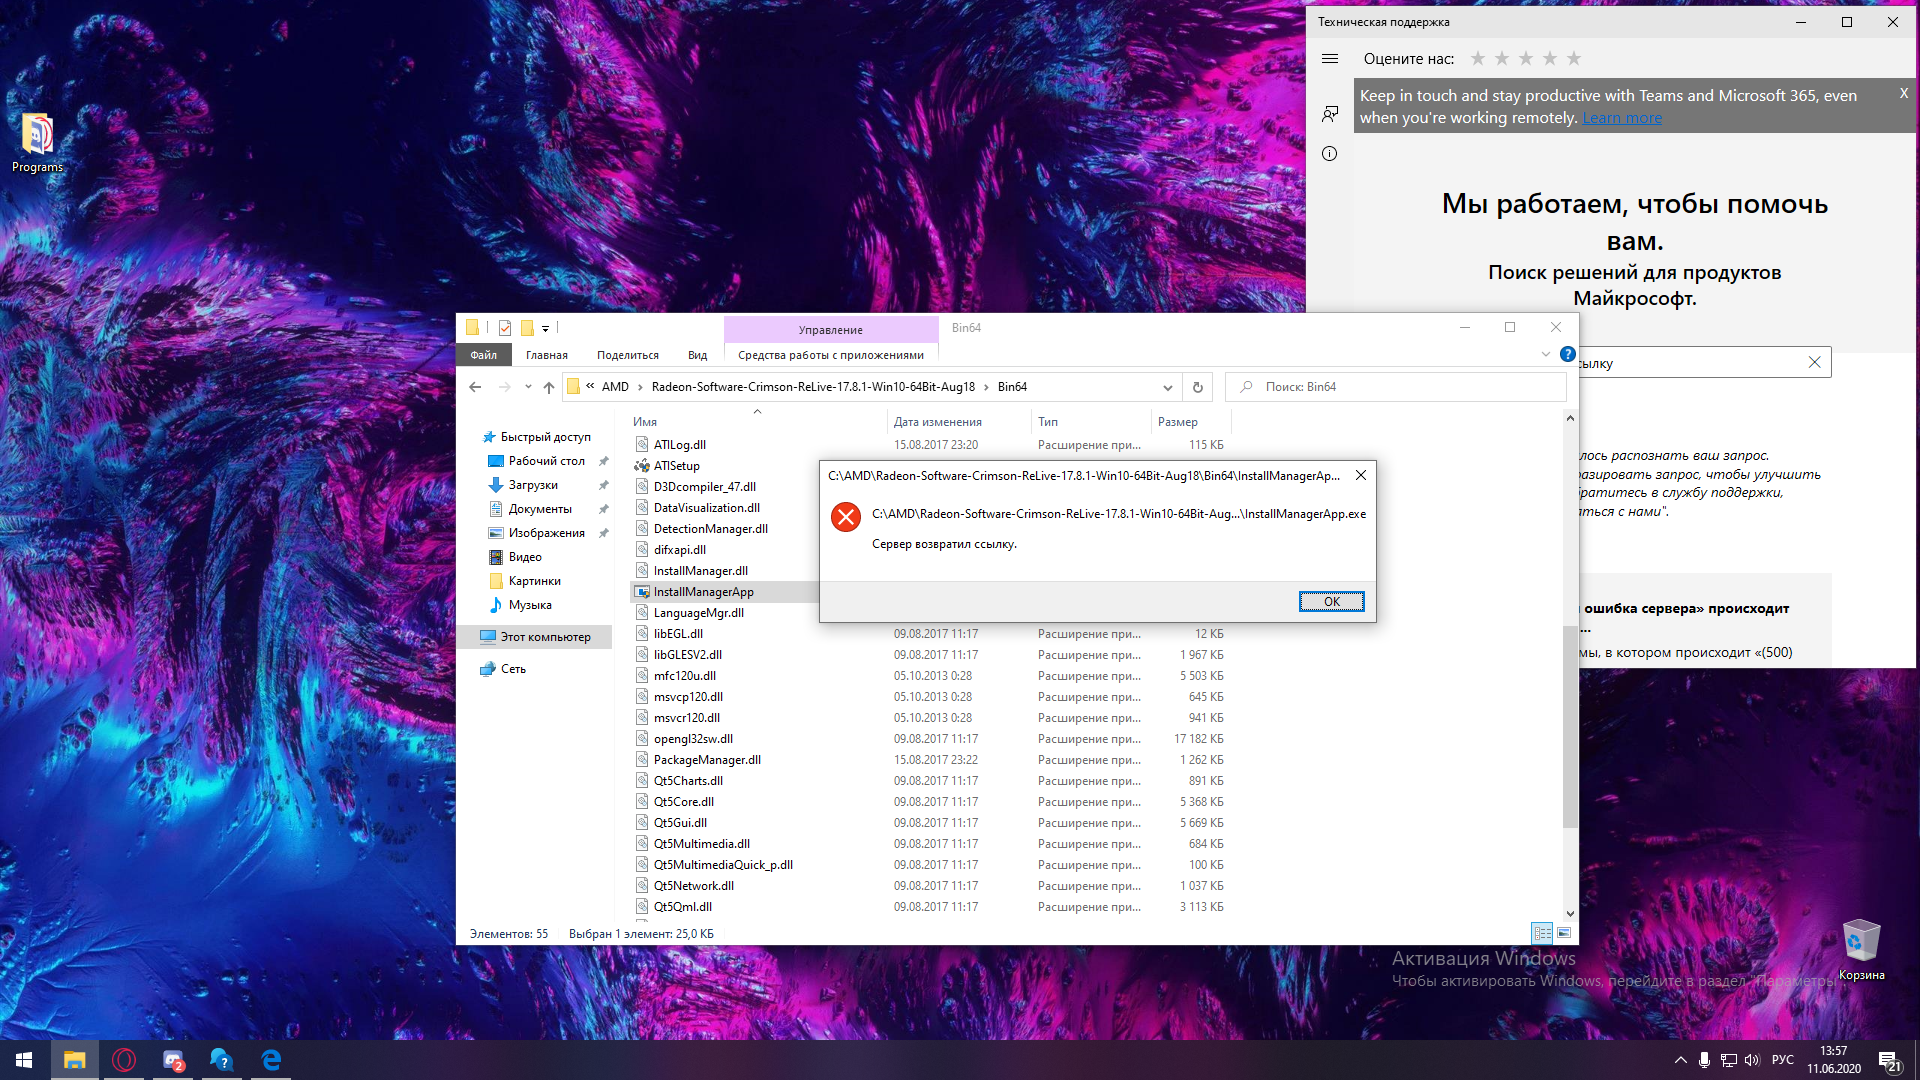Sort files by Размер column
This screenshot has height=1080, width=1920.
coord(1190,422)
